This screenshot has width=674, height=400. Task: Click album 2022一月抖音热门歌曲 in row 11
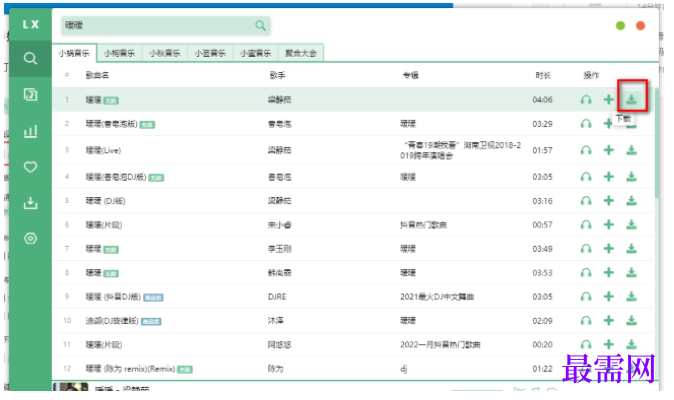tap(440, 345)
